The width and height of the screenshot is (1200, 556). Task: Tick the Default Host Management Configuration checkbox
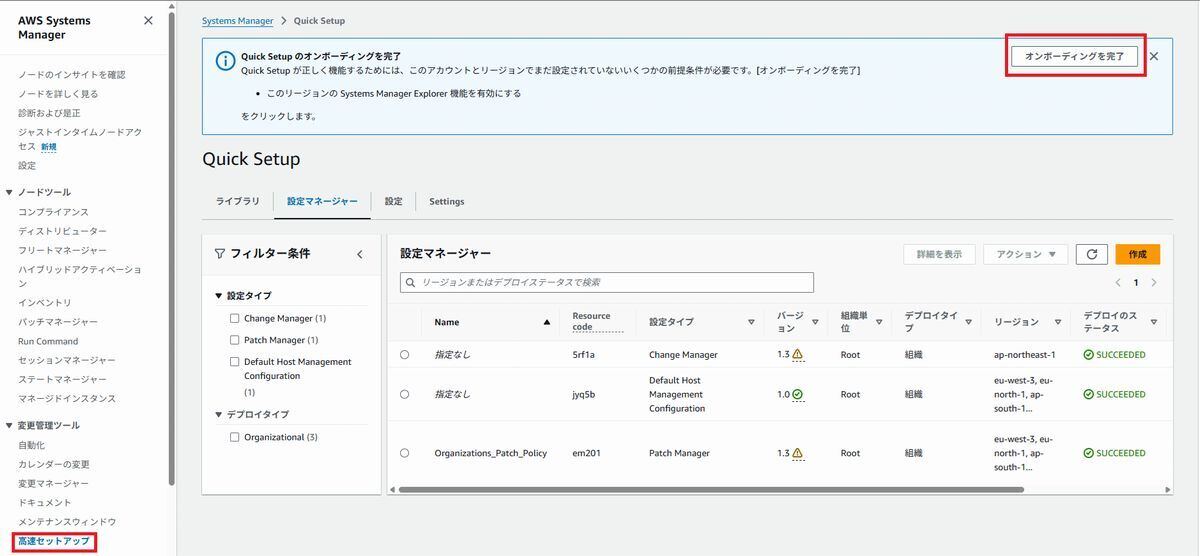pyautogui.click(x=235, y=362)
